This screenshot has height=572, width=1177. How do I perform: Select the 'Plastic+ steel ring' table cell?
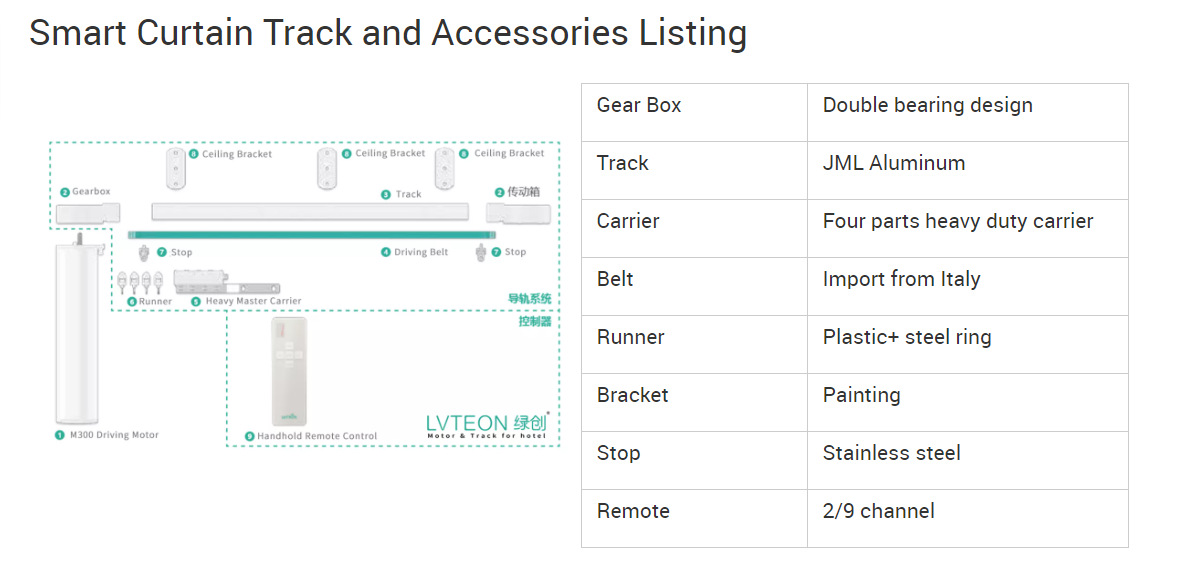coord(967,344)
